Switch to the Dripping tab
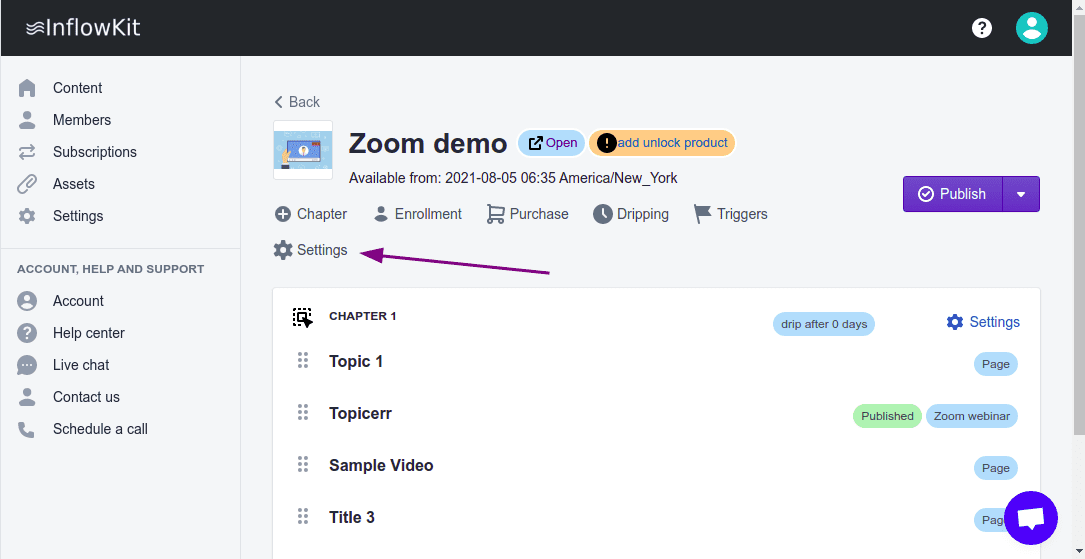Viewport: 1085px width, 559px height. (x=631, y=214)
